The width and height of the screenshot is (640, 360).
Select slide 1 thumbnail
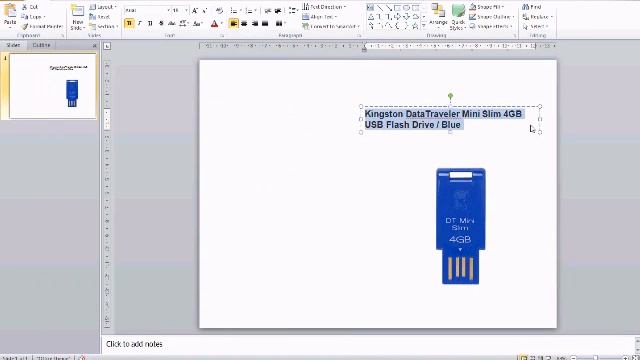pyautogui.click(x=53, y=86)
